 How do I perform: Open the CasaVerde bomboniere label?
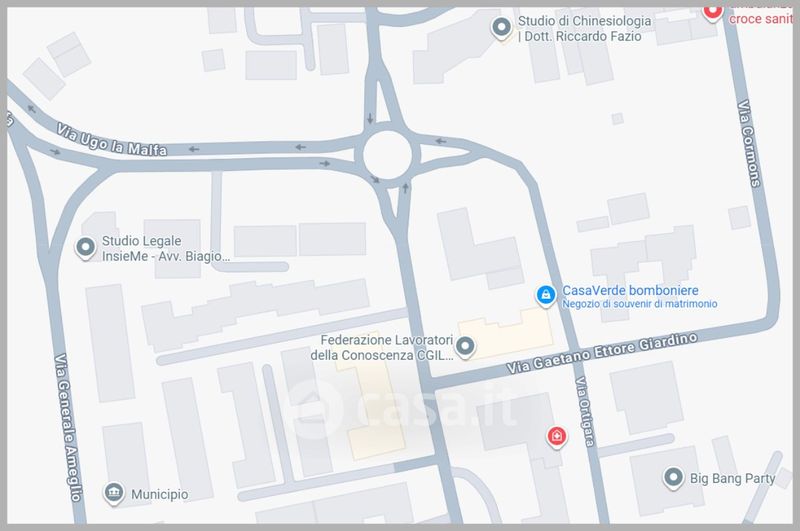click(630, 290)
